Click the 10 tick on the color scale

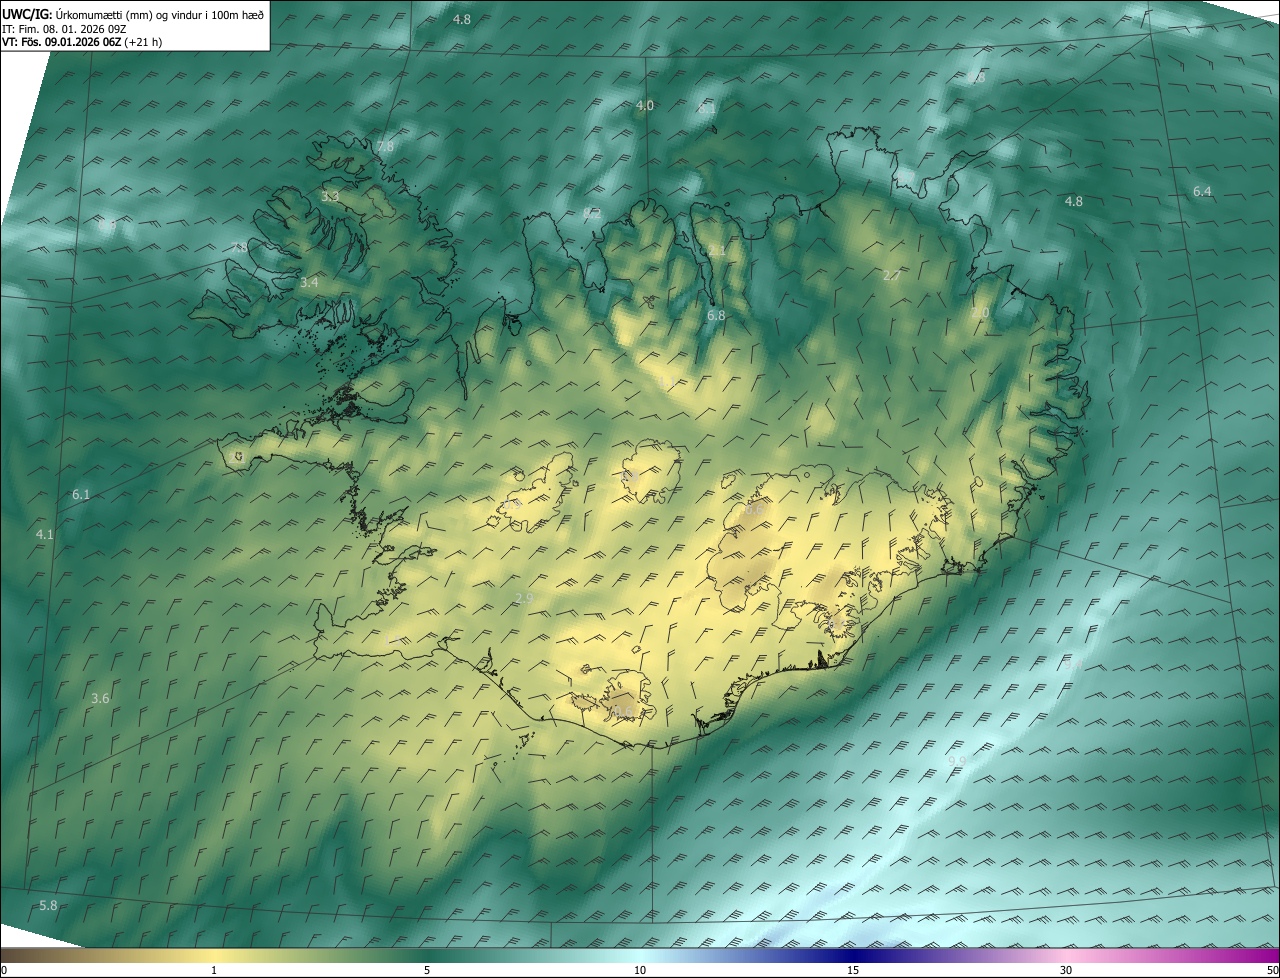(640, 970)
